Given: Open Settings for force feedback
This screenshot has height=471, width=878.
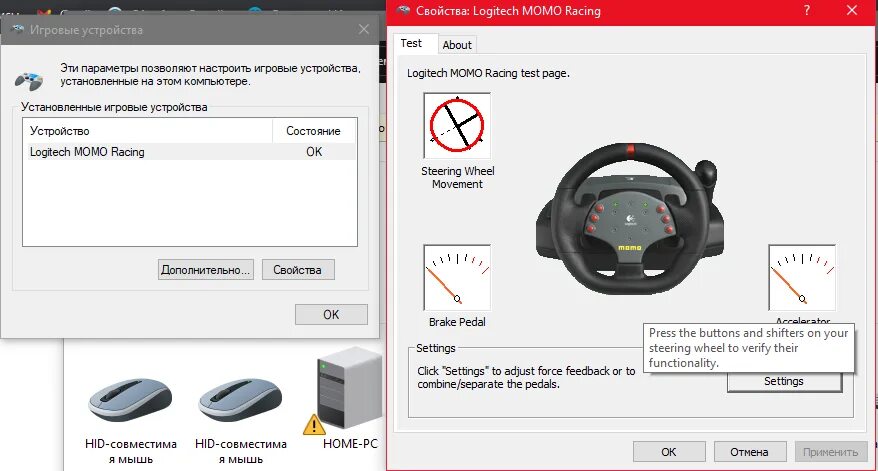Looking at the screenshot, I should pyautogui.click(x=784, y=381).
